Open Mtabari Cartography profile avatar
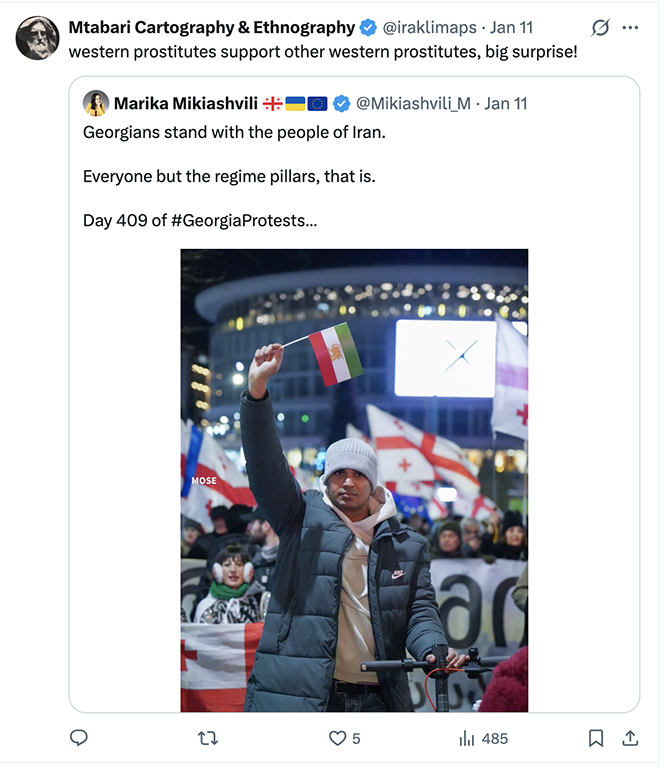The image size is (668, 768). (38, 38)
